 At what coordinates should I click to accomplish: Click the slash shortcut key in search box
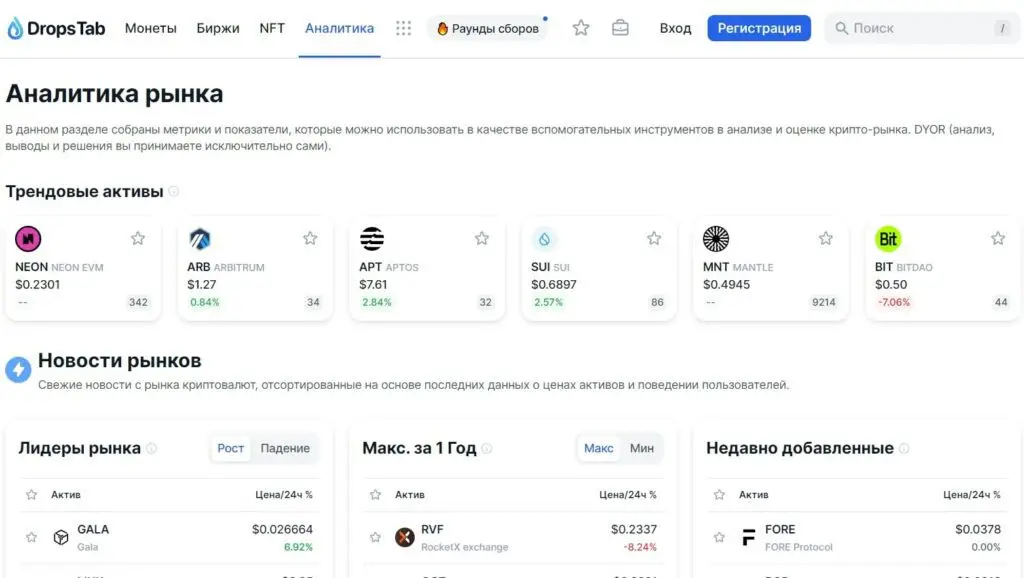[x=1002, y=28]
